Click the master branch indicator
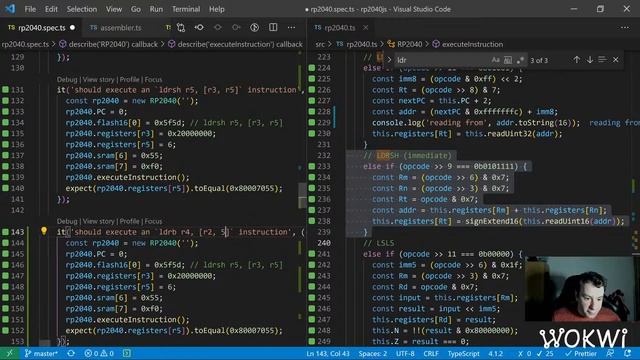640x360 pixels. point(41,353)
